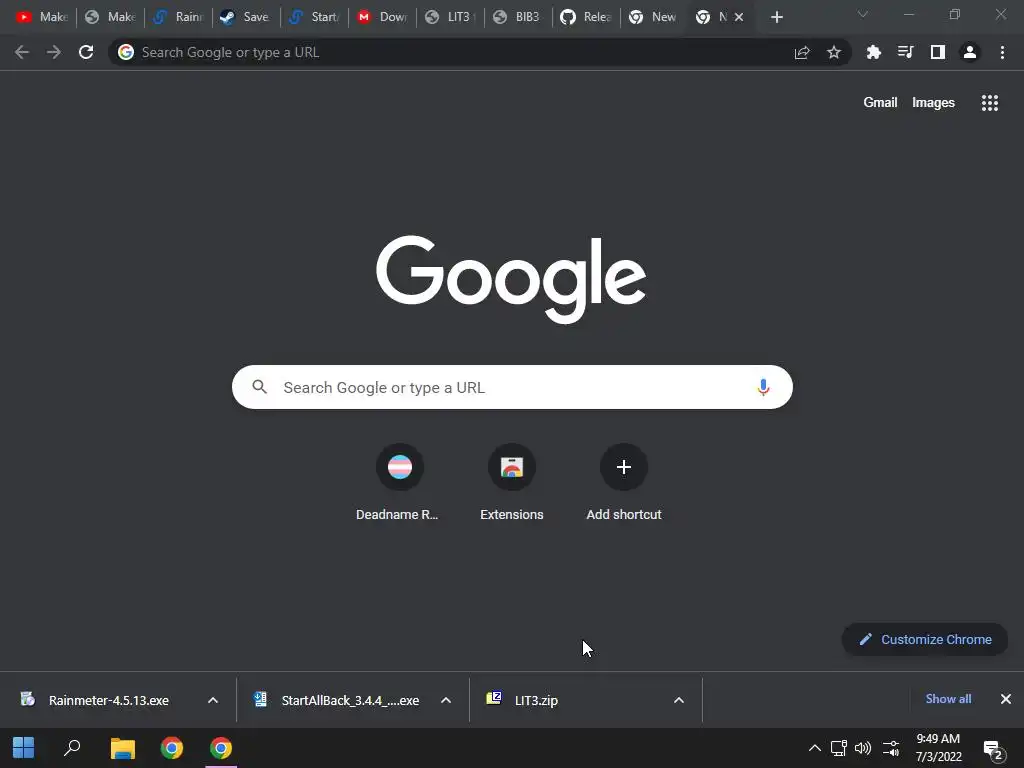Open the tab search dropdown chevron
The width and height of the screenshot is (1024, 768).
863,14
